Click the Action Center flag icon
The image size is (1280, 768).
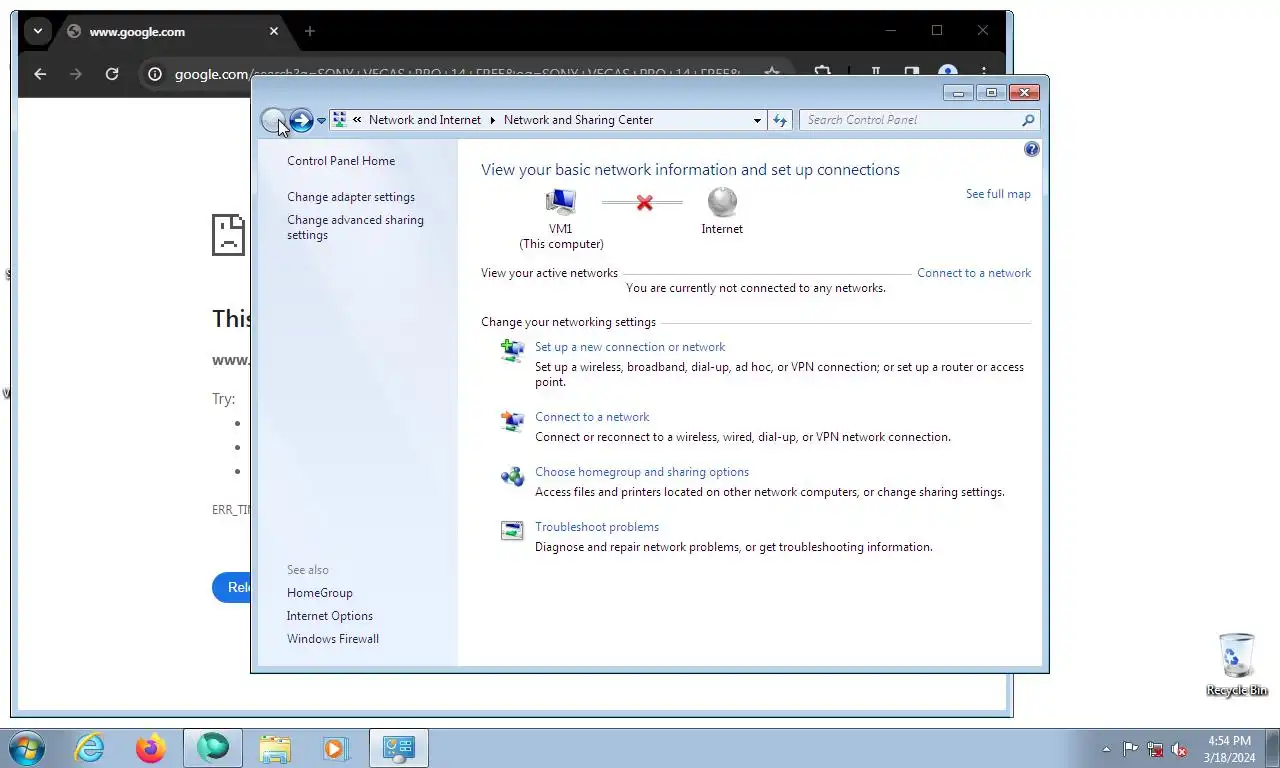(x=1131, y=749)
